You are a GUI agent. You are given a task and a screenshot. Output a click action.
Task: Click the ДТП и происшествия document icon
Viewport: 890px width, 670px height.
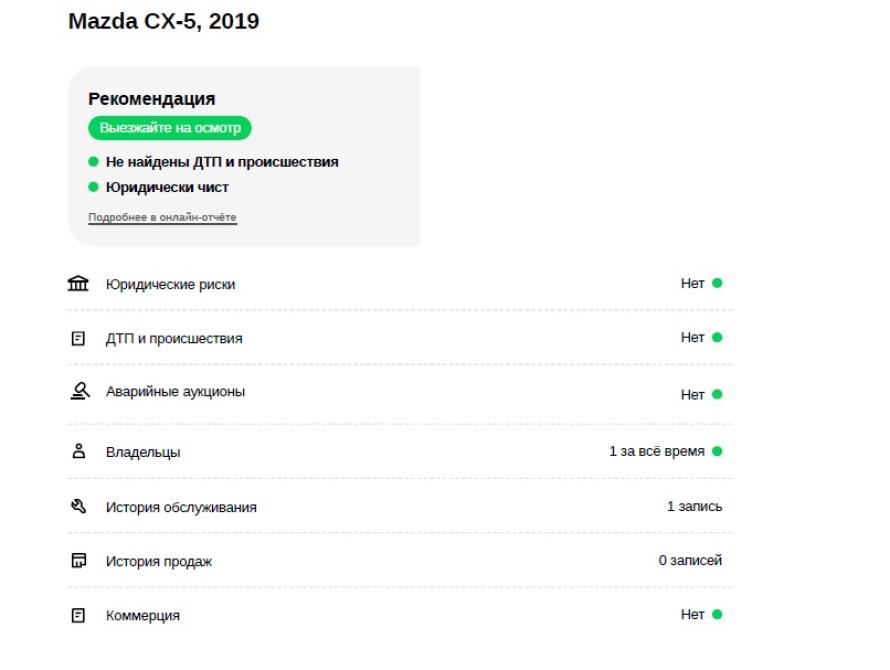point(78,338)
